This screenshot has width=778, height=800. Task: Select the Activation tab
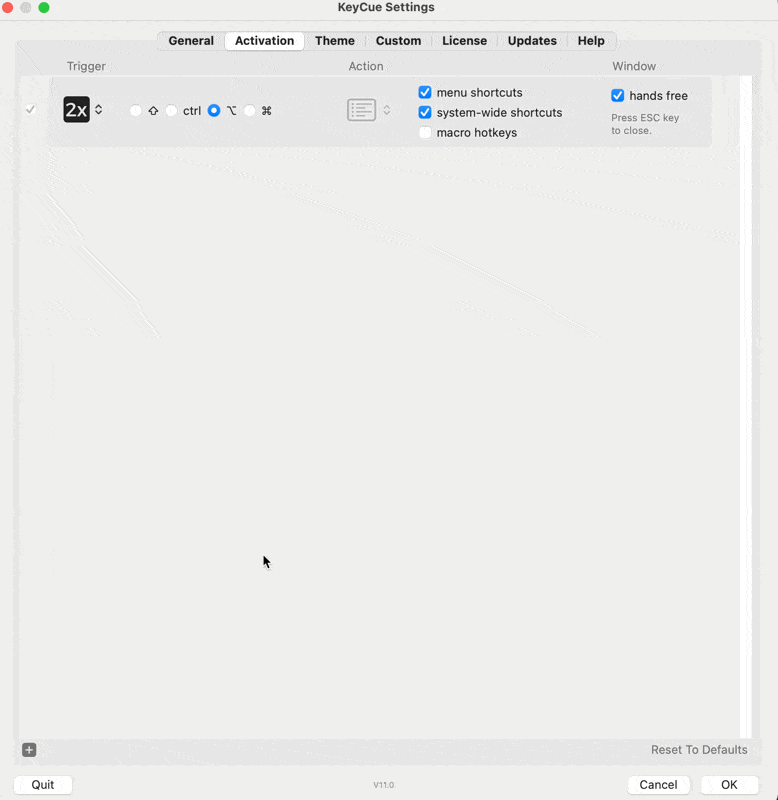point(264,41)
